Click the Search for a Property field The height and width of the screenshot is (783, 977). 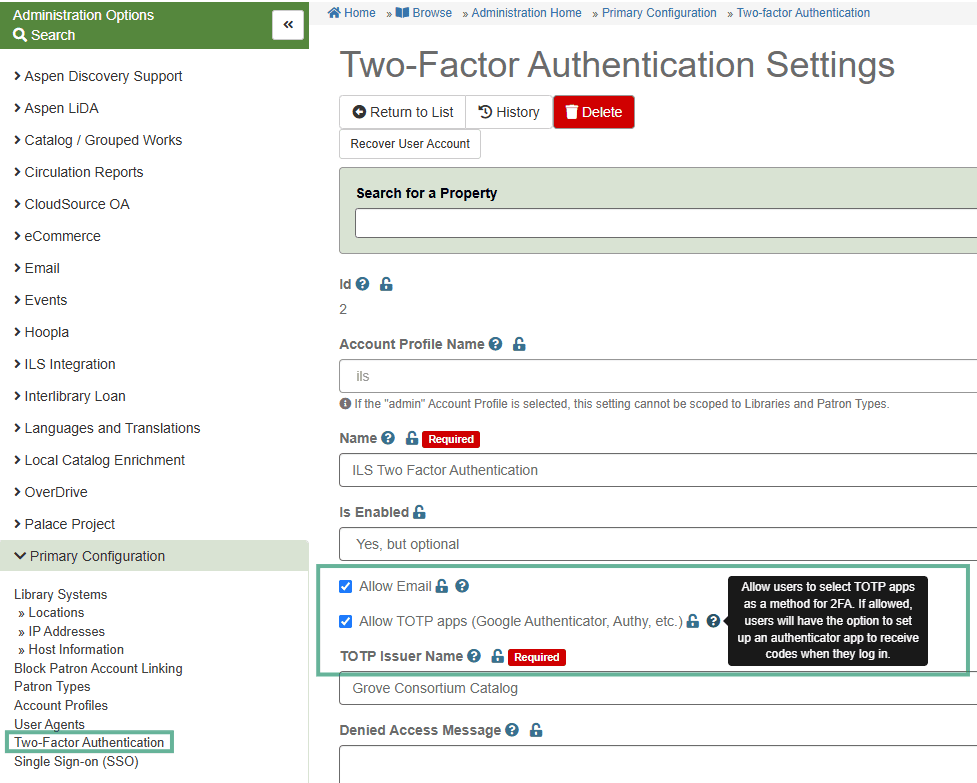(666, 223)
